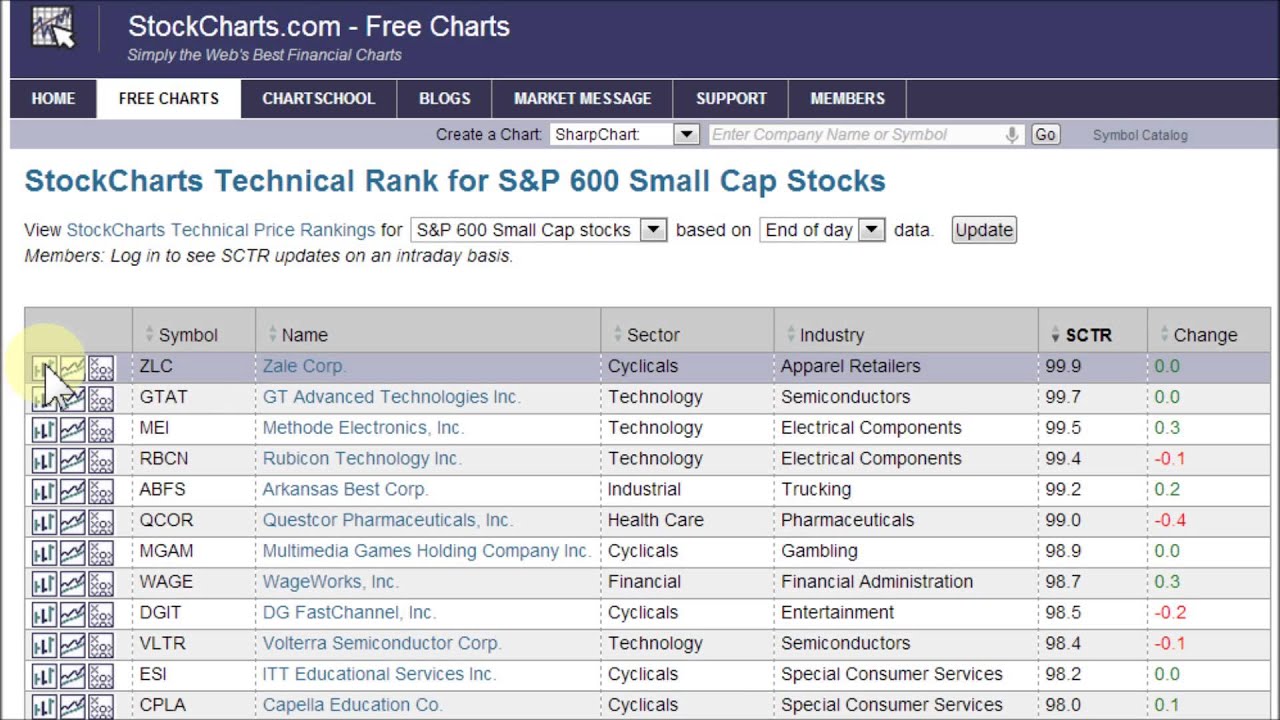Click the StockCharts logo icon

(x=53, y=27)
